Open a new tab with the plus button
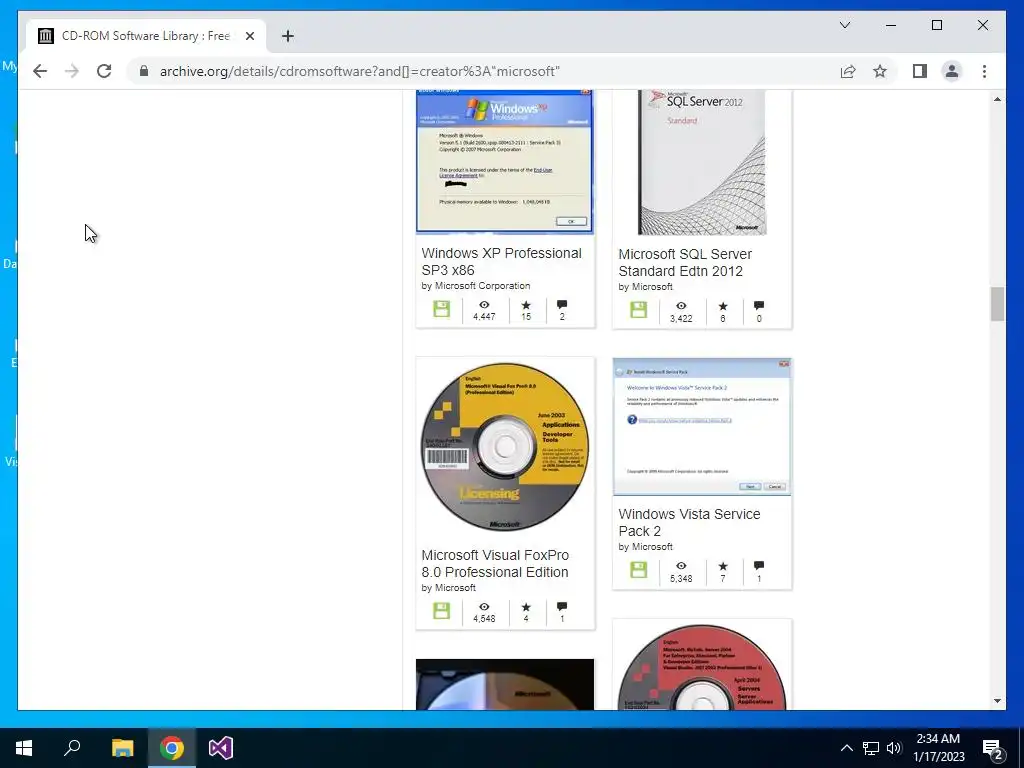Viewport: 1024px width, 768px height. click(288, 36)
